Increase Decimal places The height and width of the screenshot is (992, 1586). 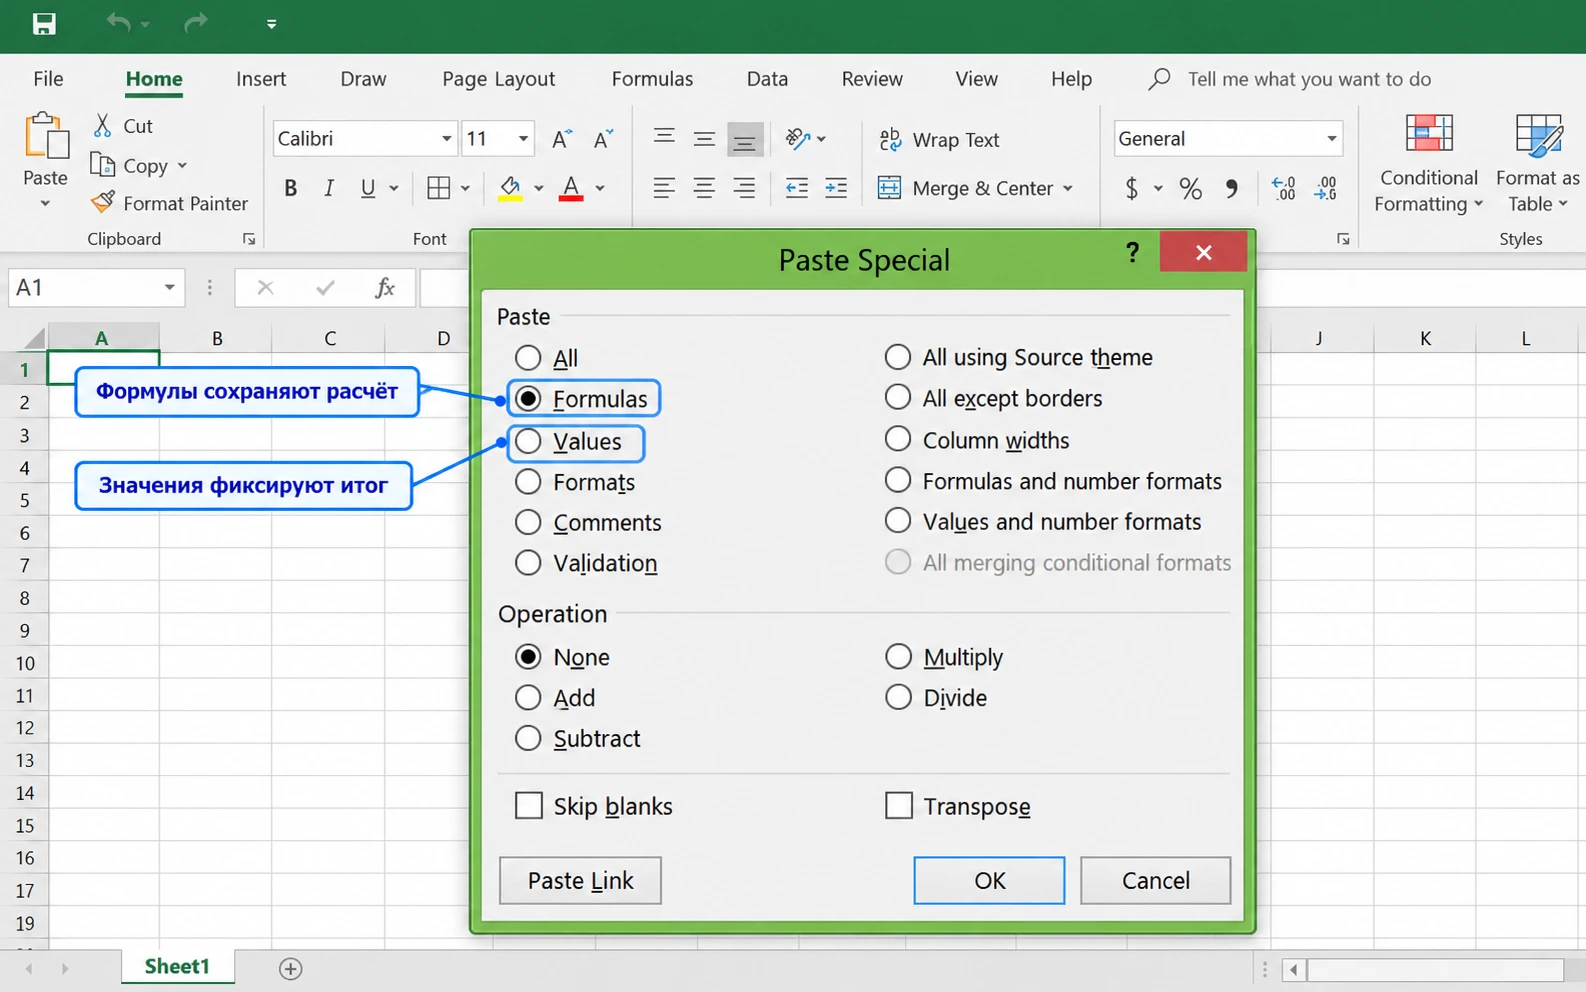click(x=1284, y=188)
